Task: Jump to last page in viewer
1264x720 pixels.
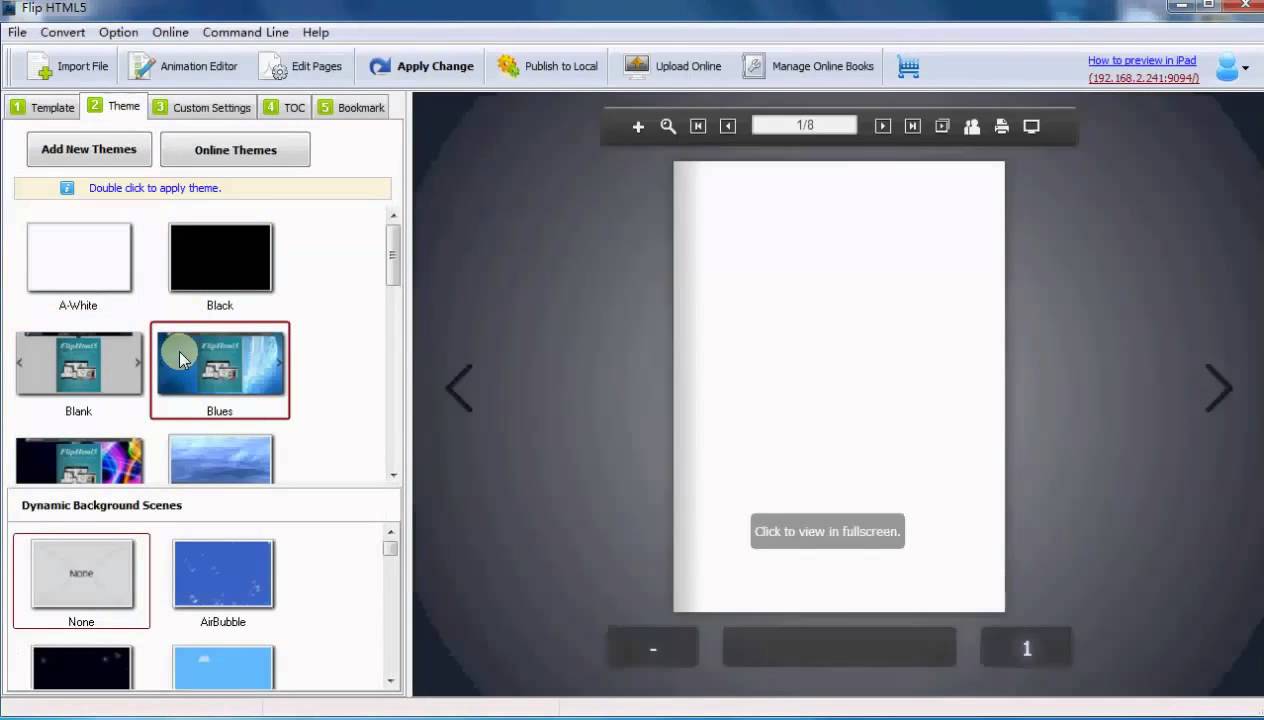Action: coord(912,126)
